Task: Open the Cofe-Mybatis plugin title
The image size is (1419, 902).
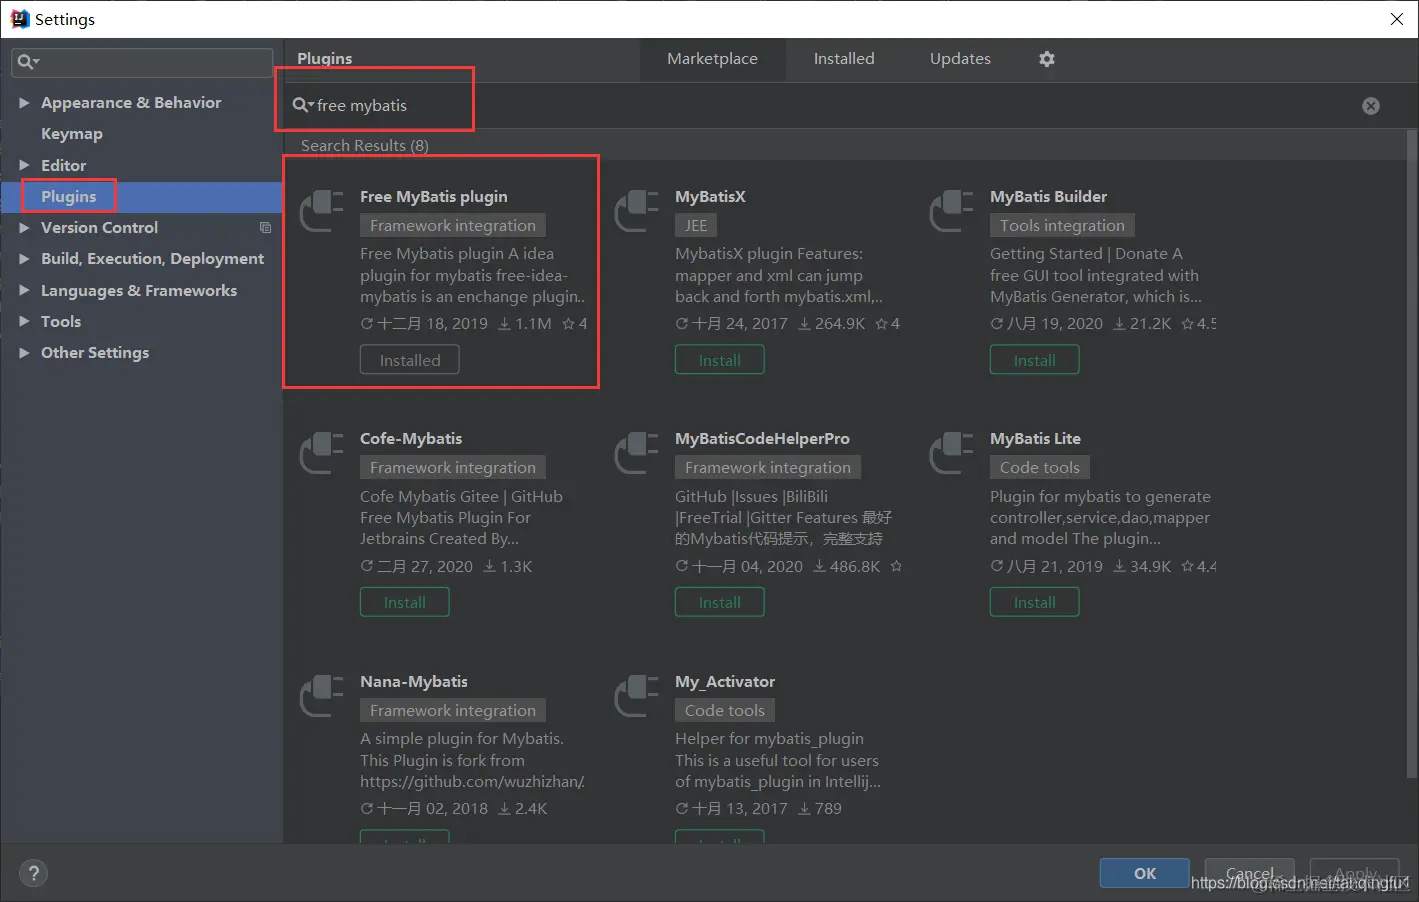Action: click(x=411, y=439)
